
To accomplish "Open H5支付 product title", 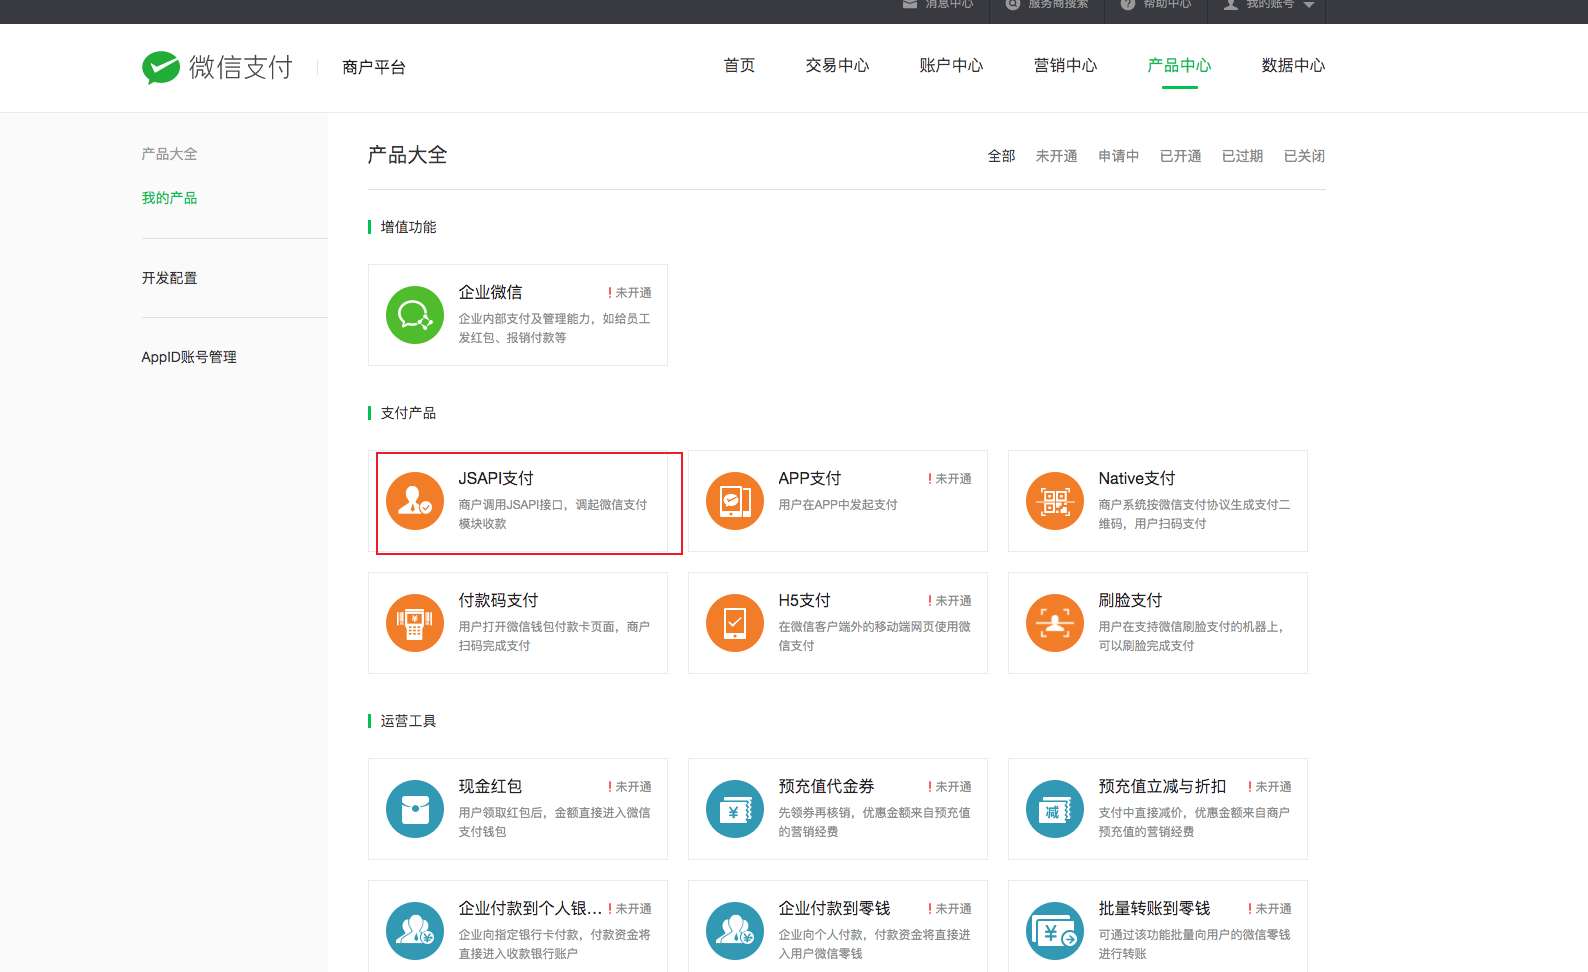I will pos(805,600).
